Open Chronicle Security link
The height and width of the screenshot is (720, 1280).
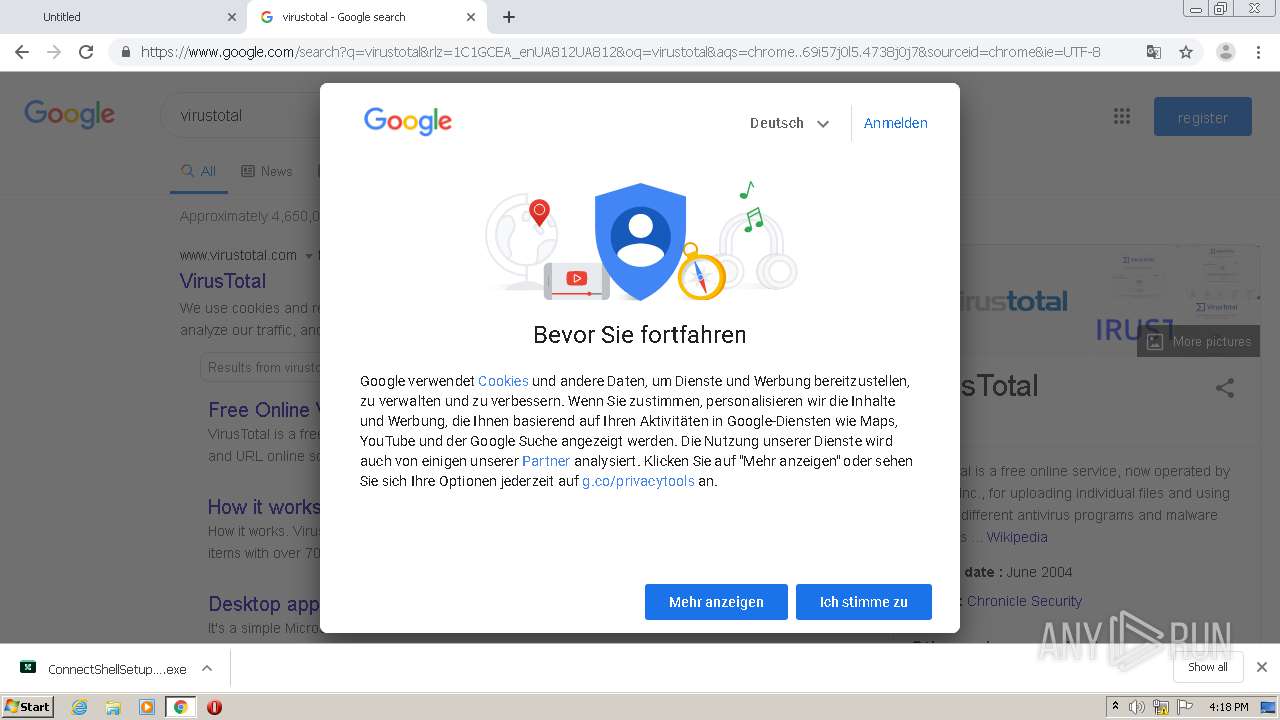coord(1024,601)
